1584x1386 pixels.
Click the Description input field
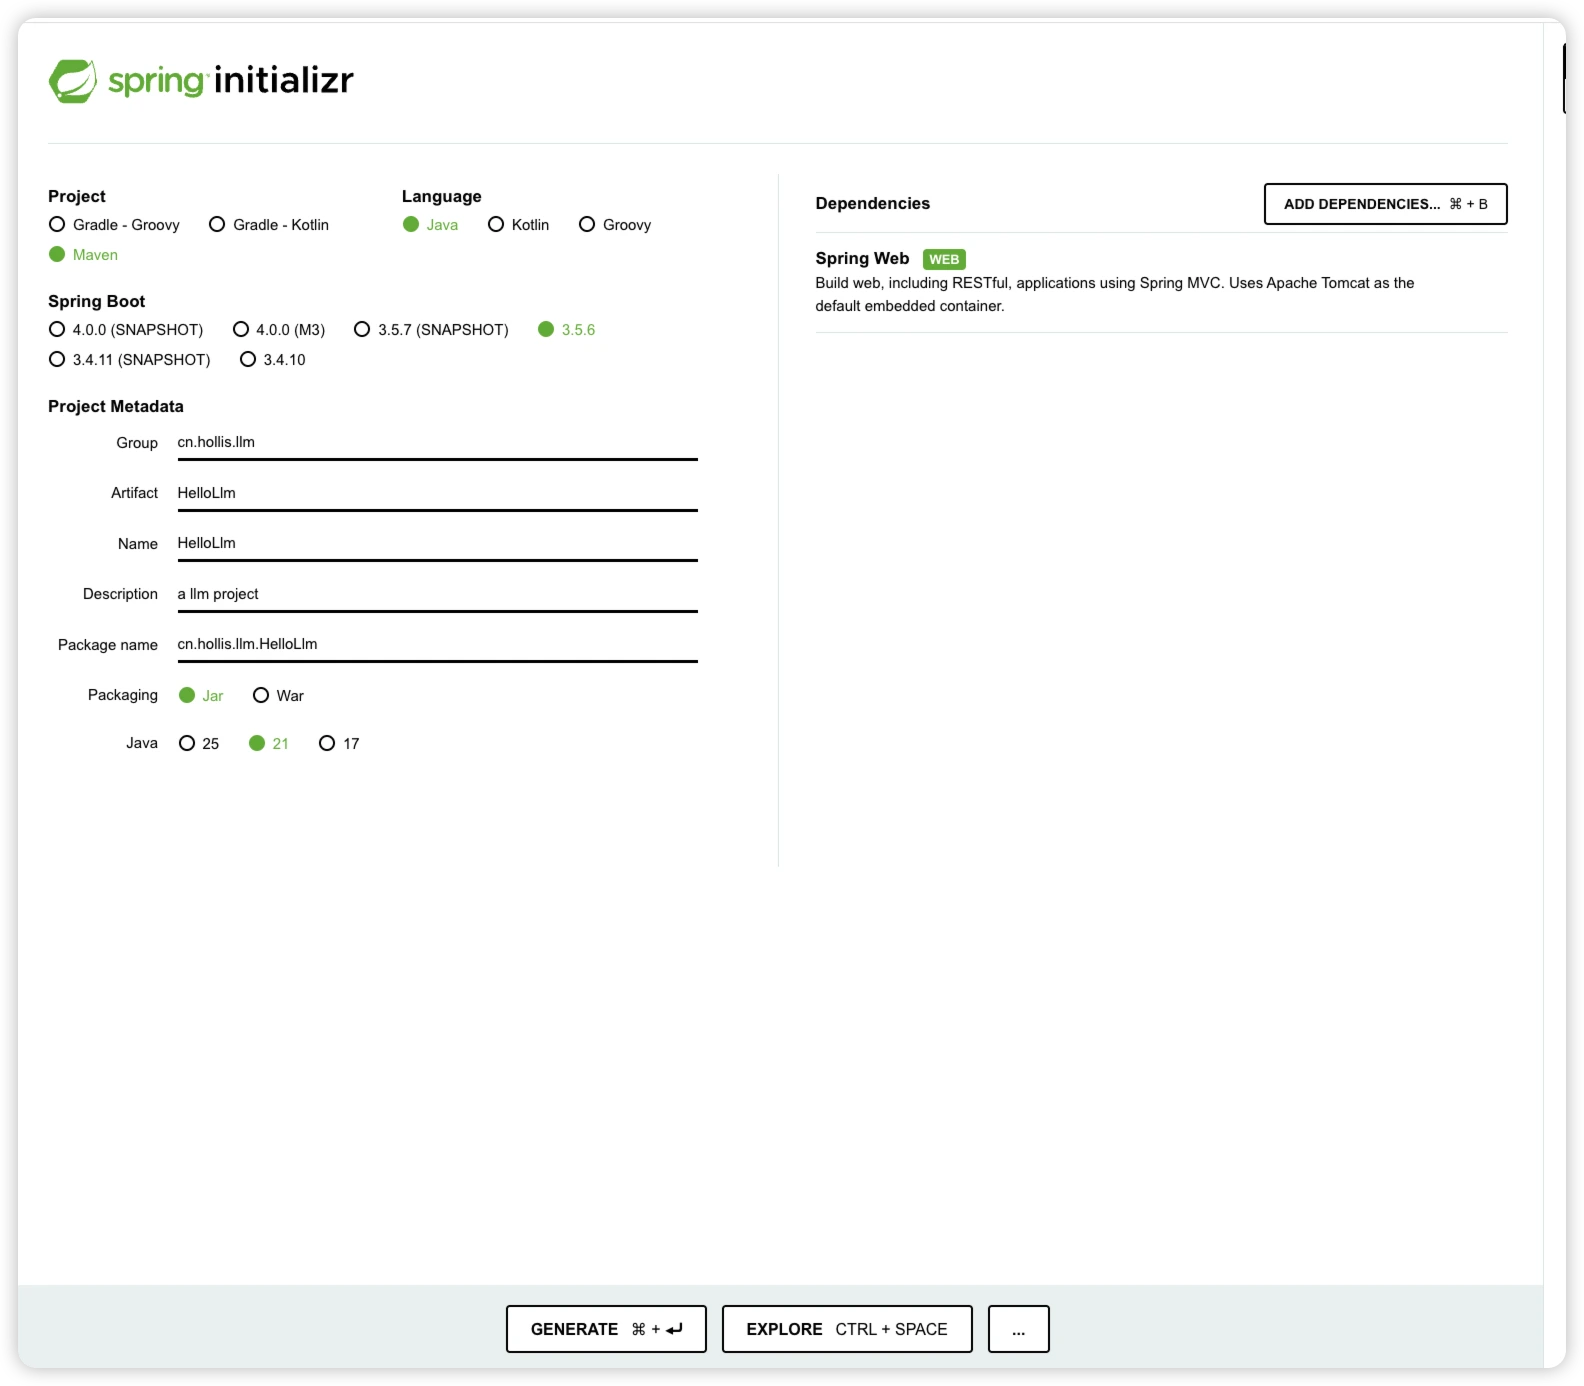[x=437, y=594]
